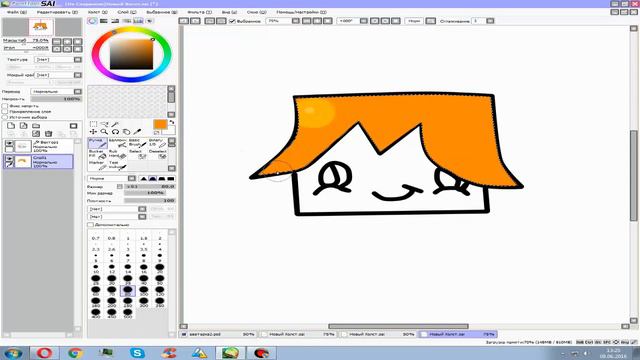Hide the selected hair layer's eye icon

click(x=9, y=159)
